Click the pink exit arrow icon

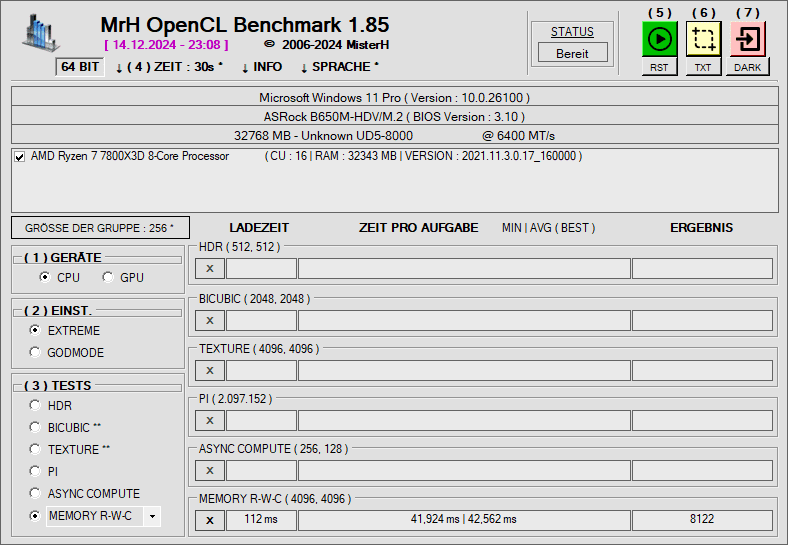point(748,39)
